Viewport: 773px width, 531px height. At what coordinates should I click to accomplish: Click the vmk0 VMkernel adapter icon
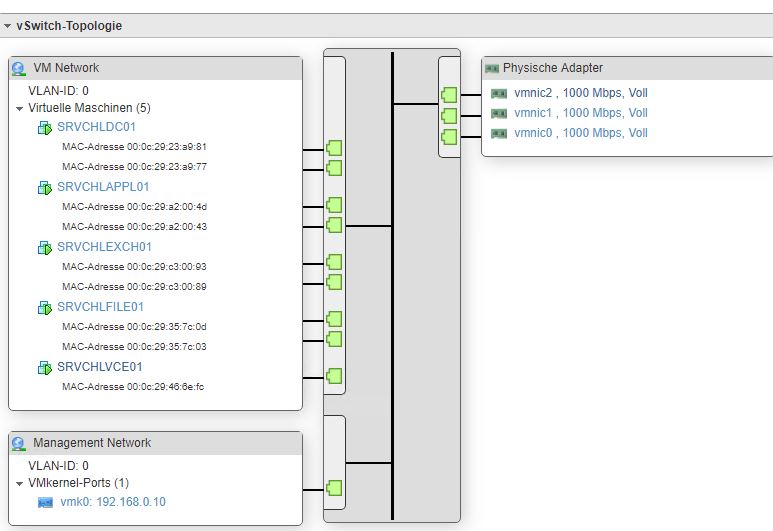tap(46, 502)
